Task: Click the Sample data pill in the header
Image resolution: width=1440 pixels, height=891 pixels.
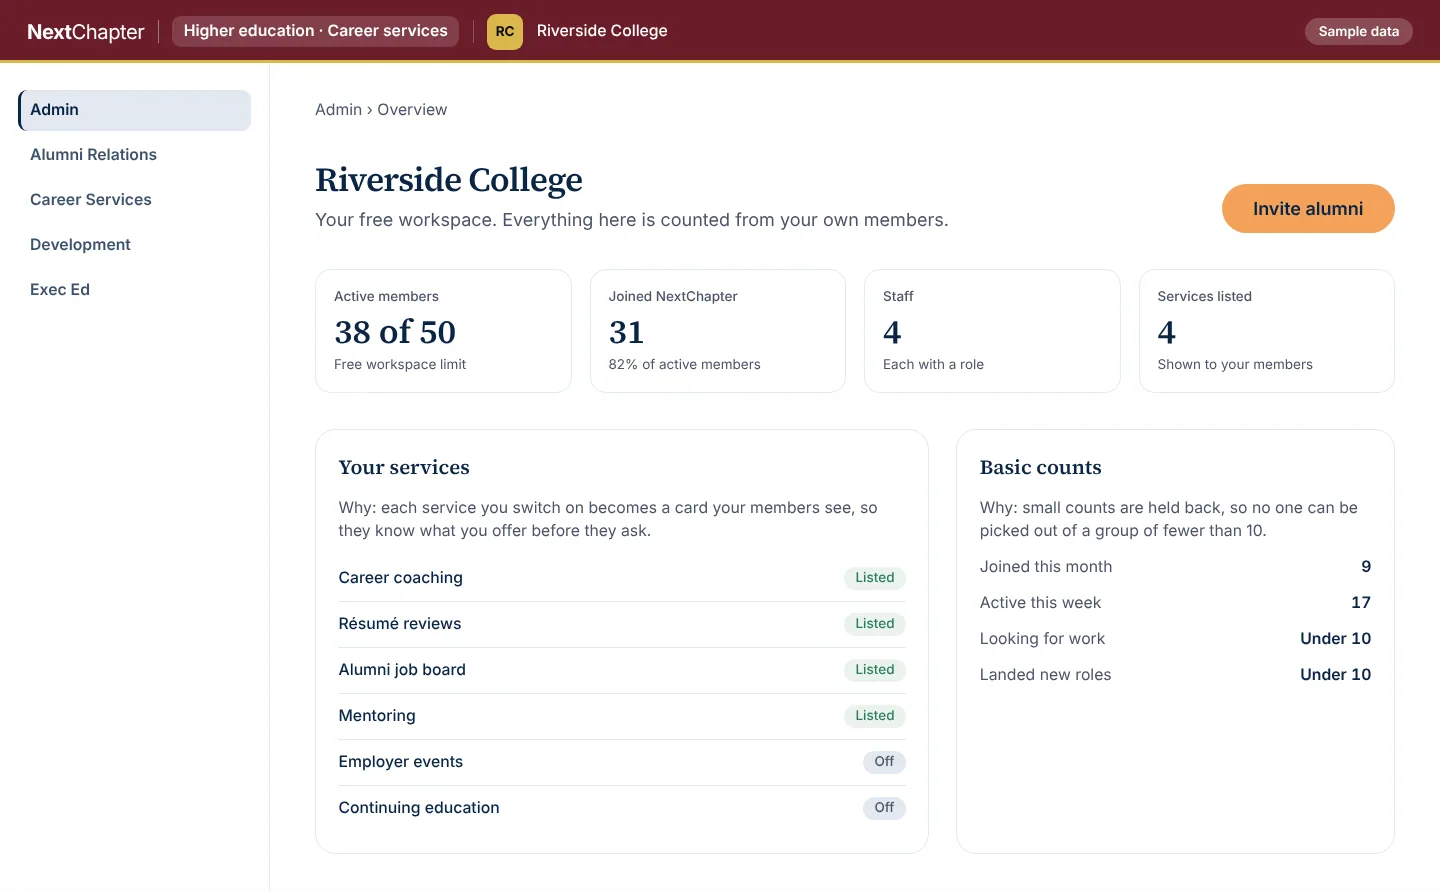Action: (x=1359, y=31)
